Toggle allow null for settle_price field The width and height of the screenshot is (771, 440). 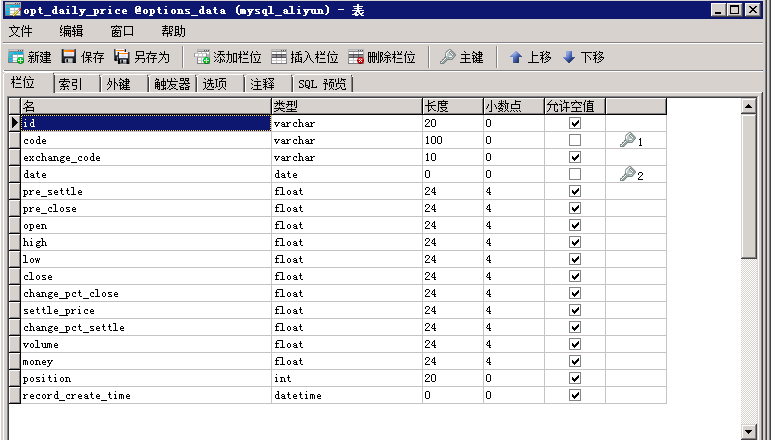[x=575, y=310]
